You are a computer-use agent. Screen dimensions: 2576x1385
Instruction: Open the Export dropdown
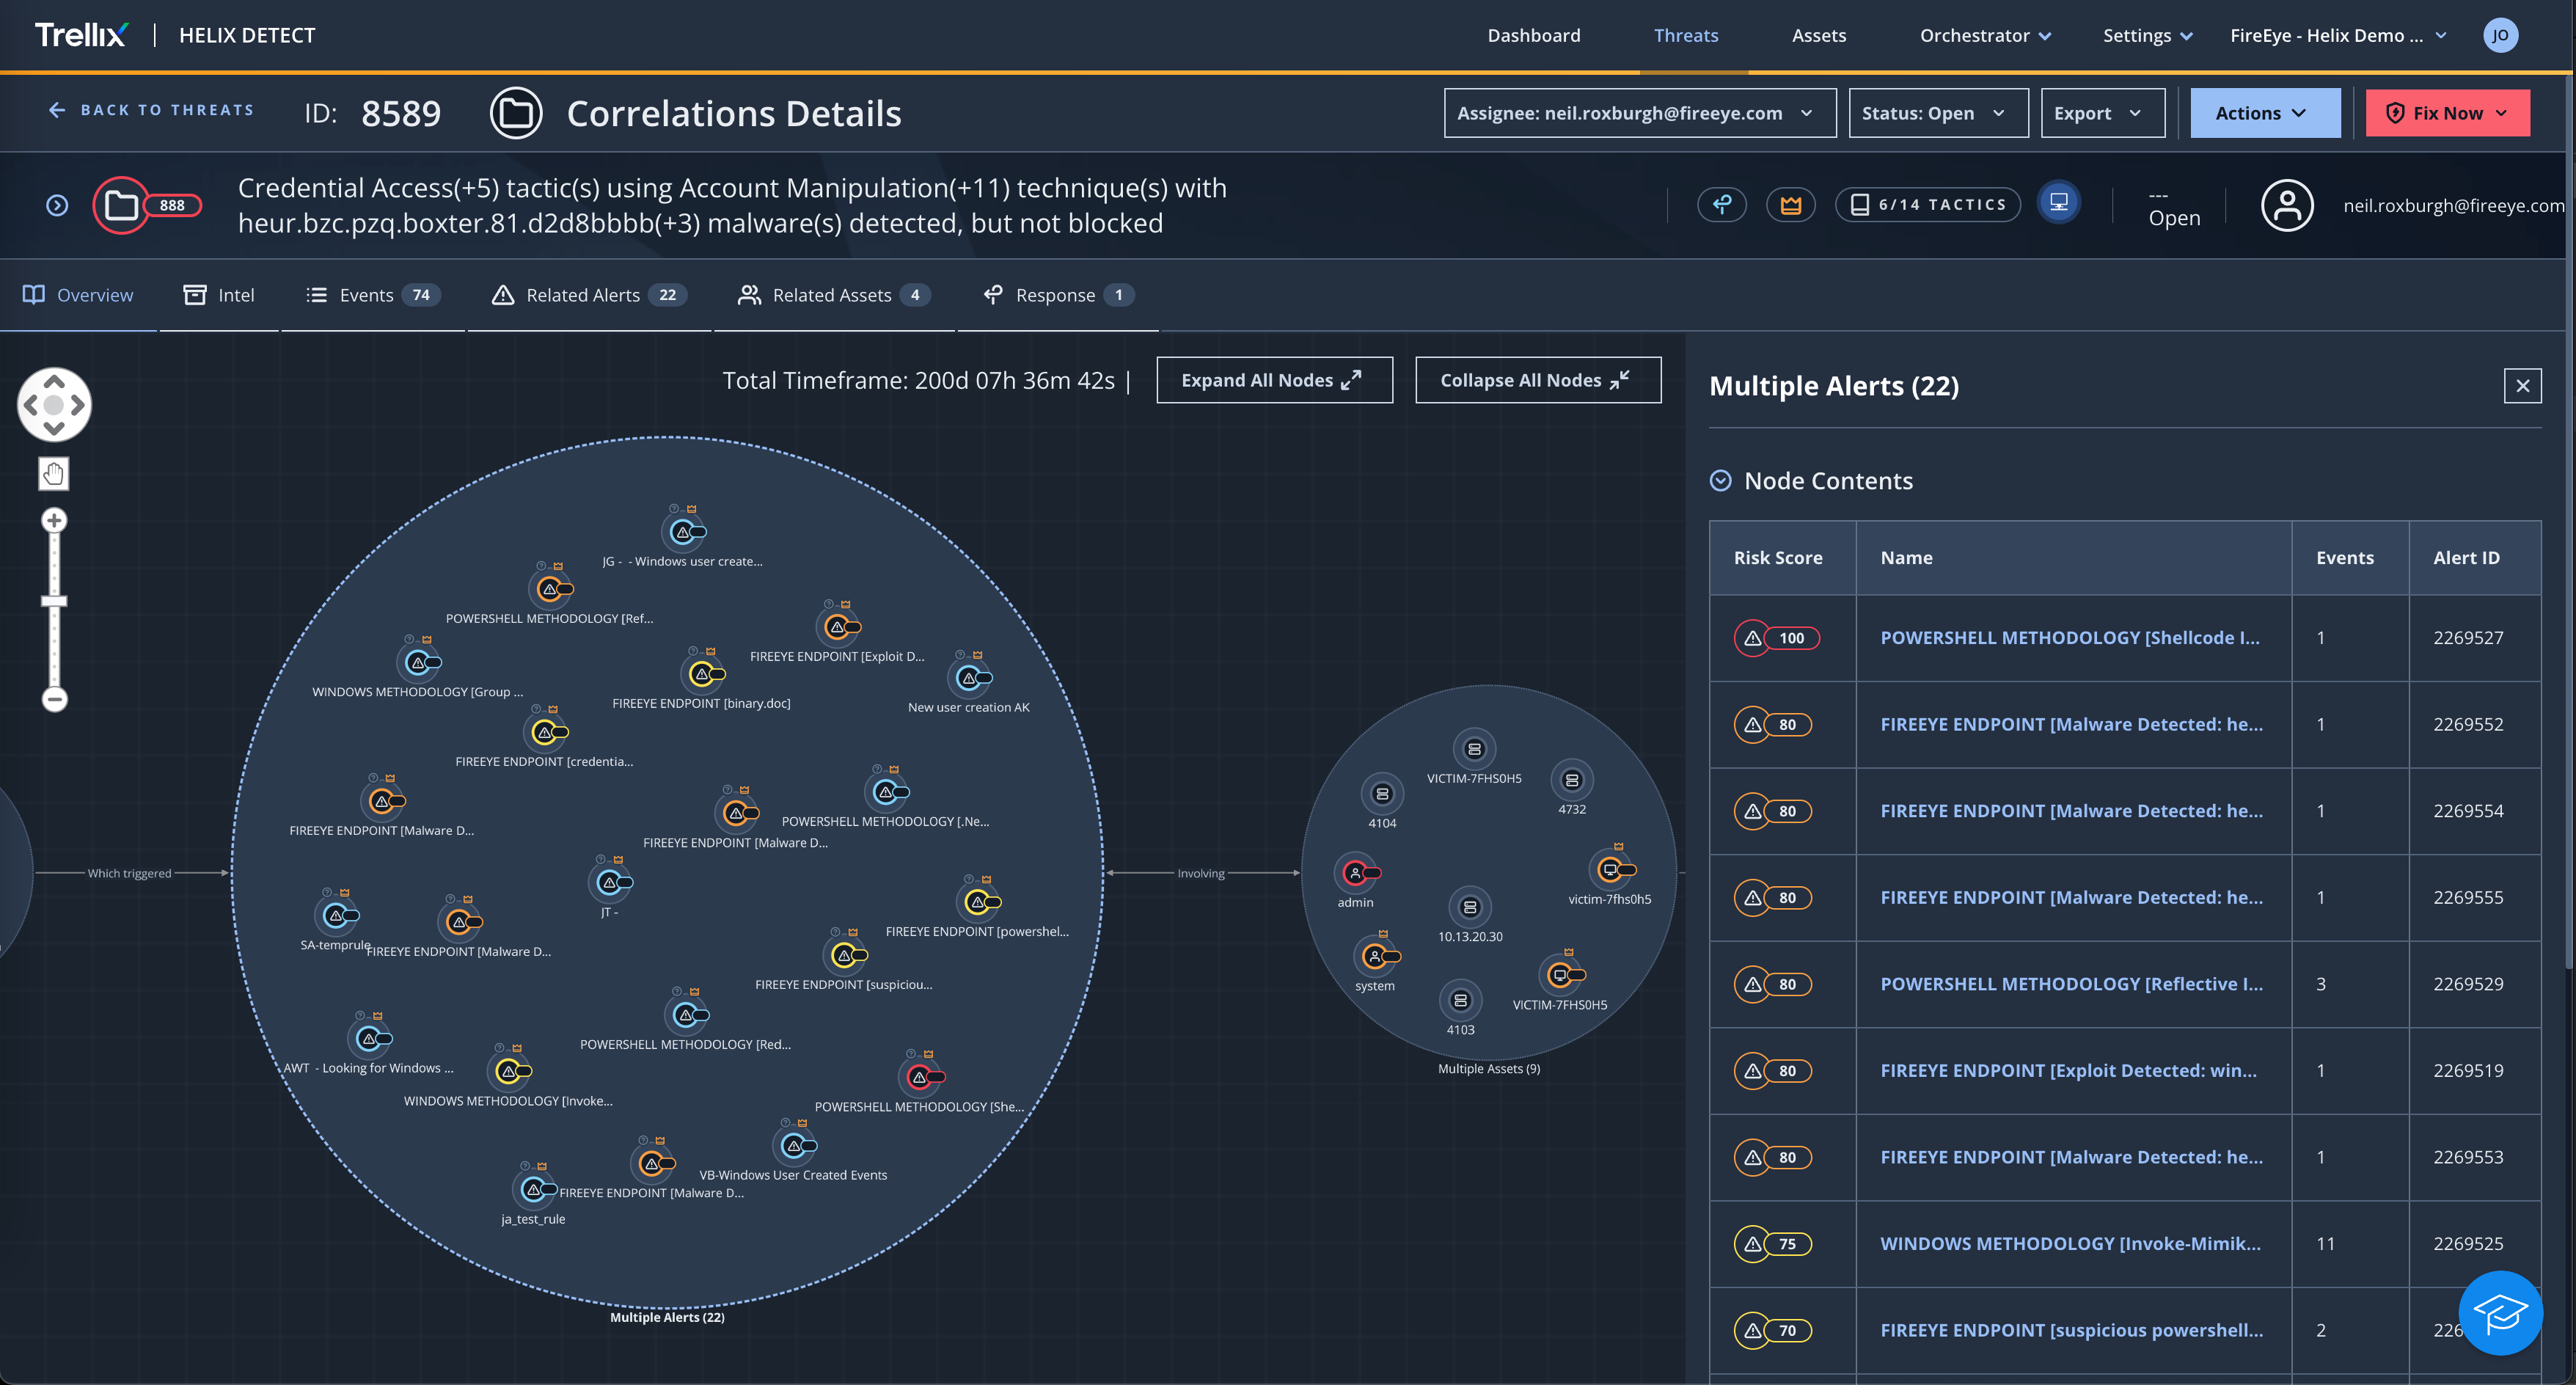(x=2102, y=113)
